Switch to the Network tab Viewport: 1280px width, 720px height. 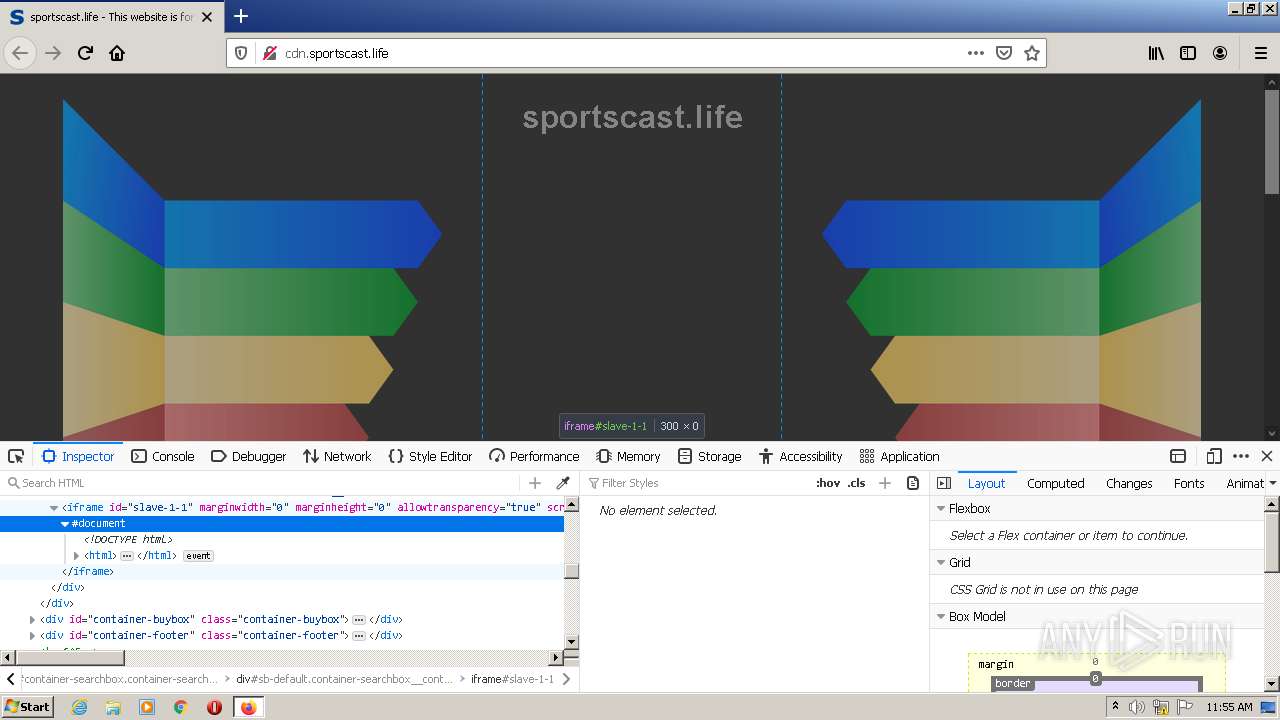tap(337, 456)
